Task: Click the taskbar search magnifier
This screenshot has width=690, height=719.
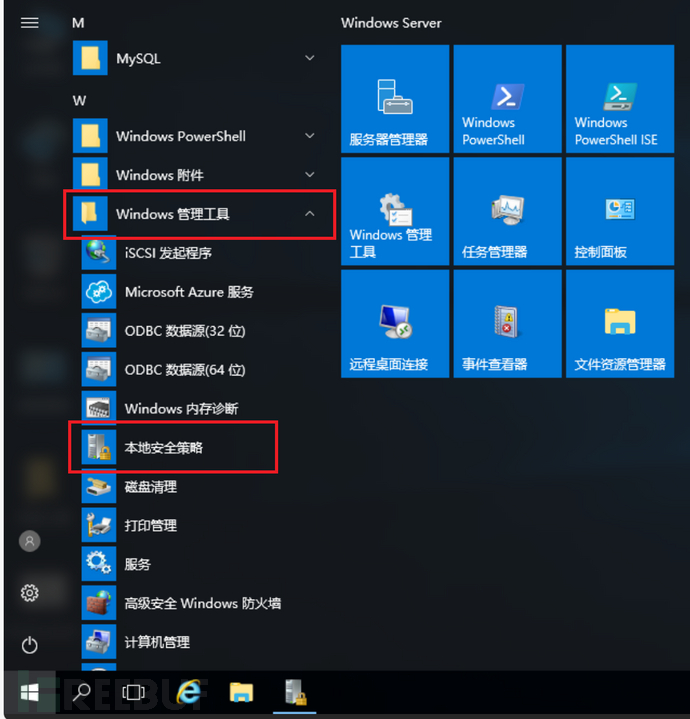Action: tap(82, 692)
